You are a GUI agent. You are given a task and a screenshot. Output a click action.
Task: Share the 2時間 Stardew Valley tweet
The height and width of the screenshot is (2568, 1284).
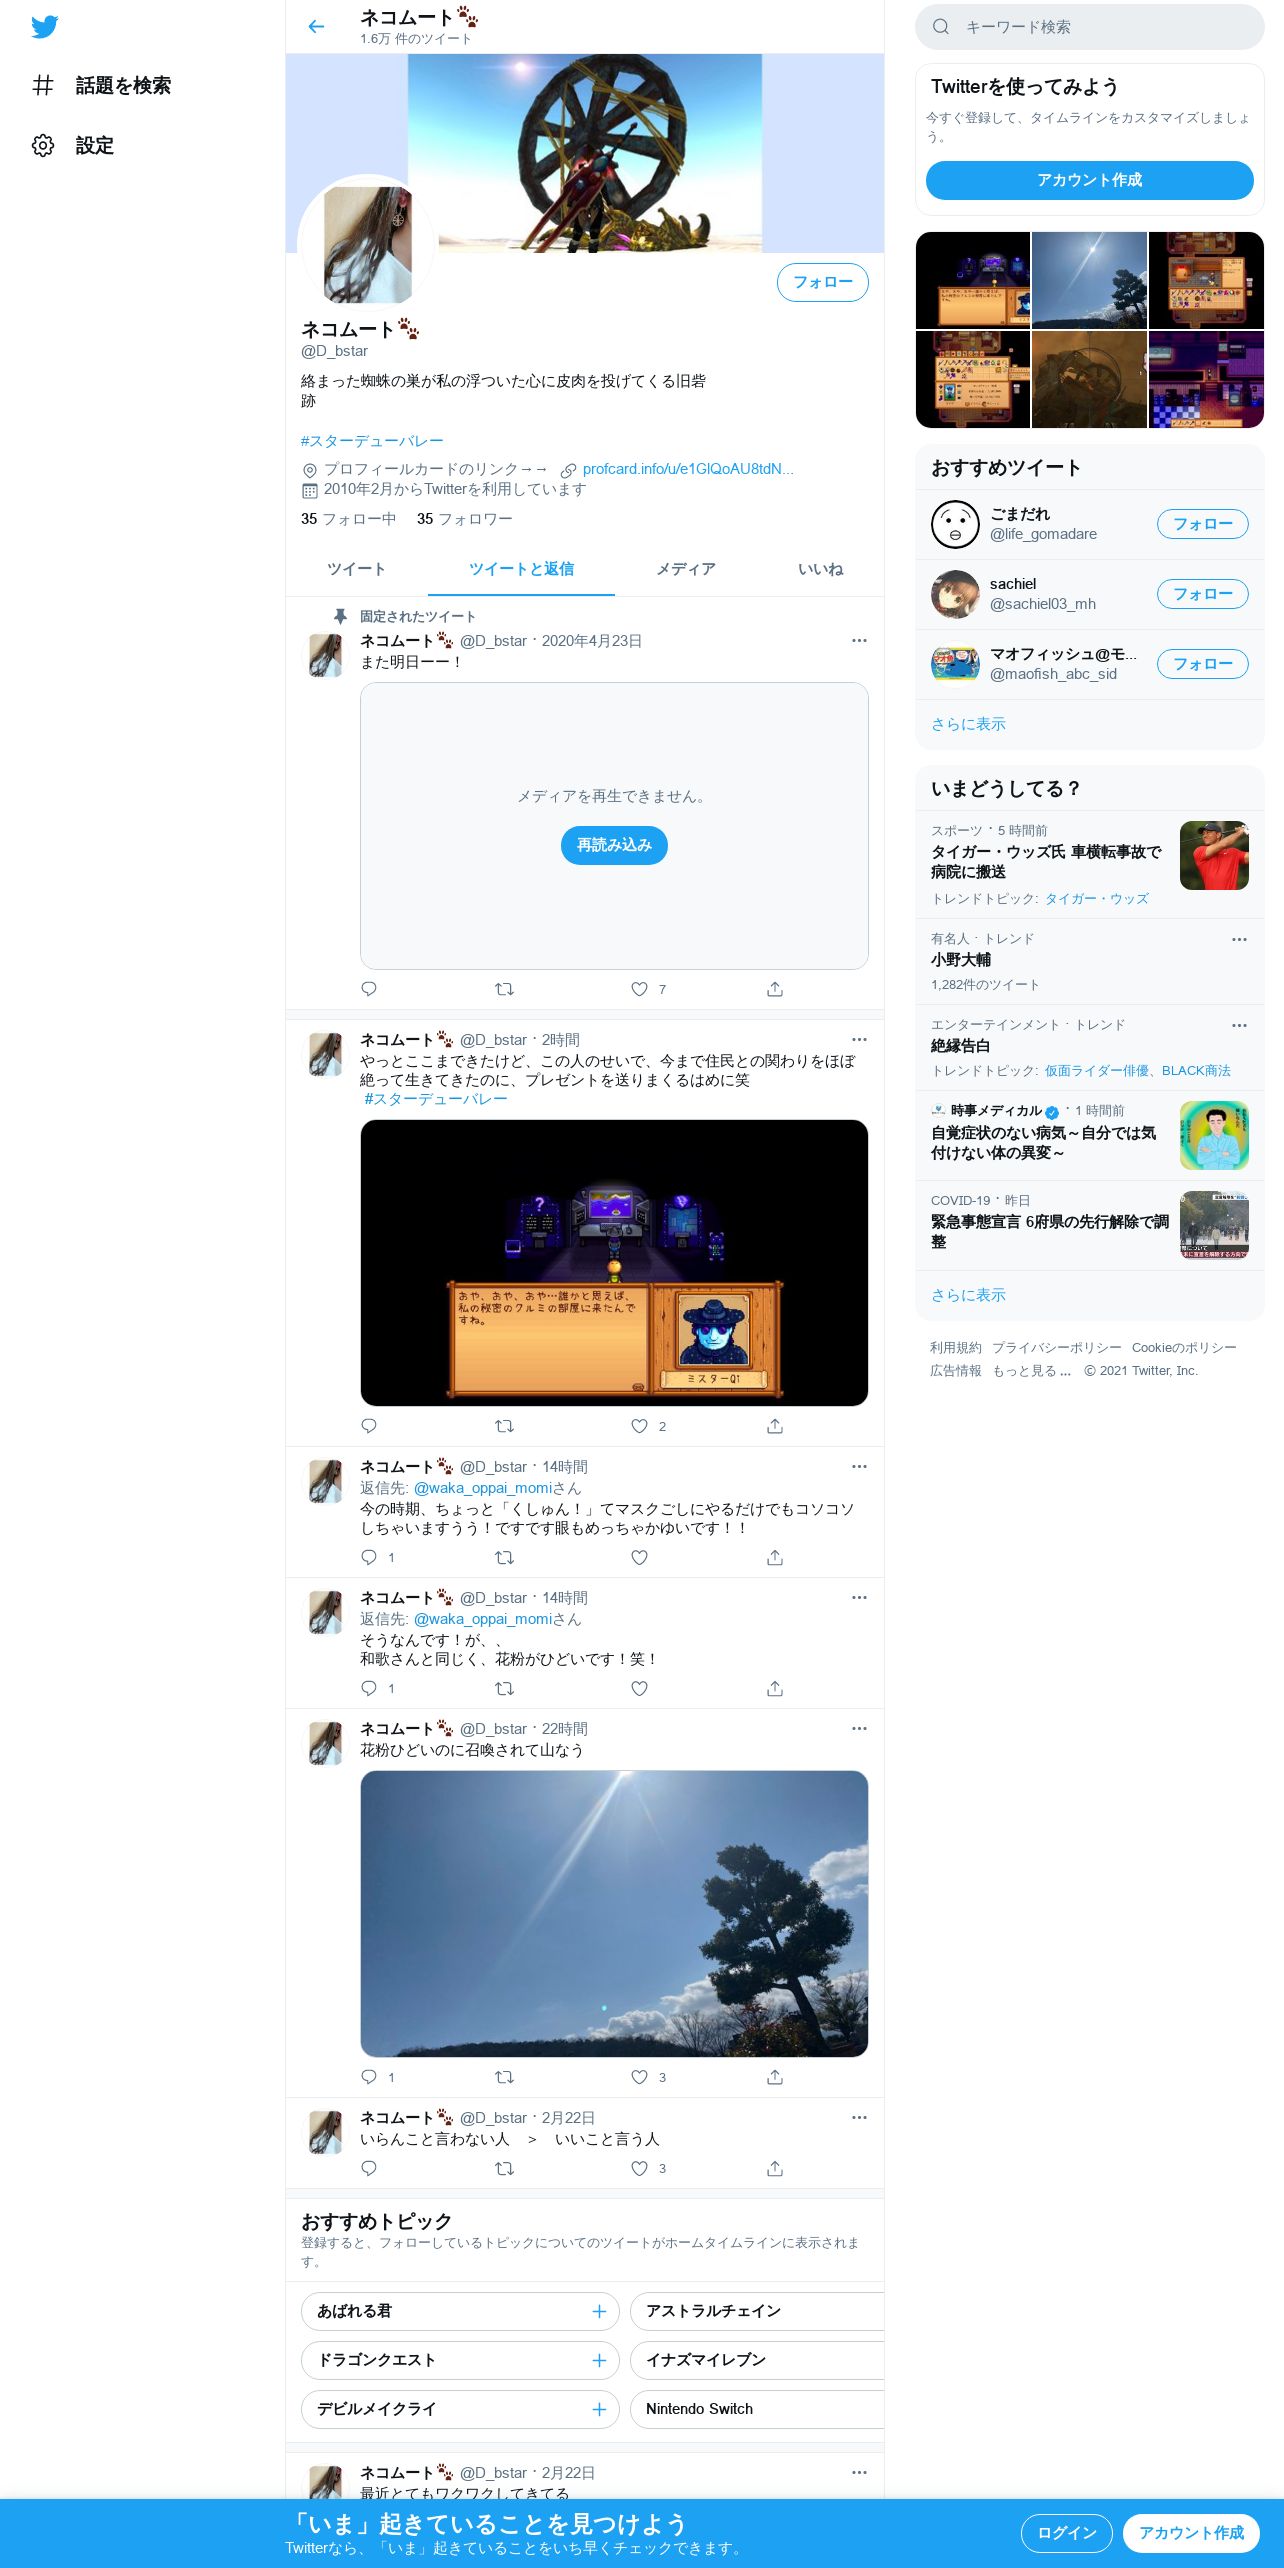[775, 1426]
